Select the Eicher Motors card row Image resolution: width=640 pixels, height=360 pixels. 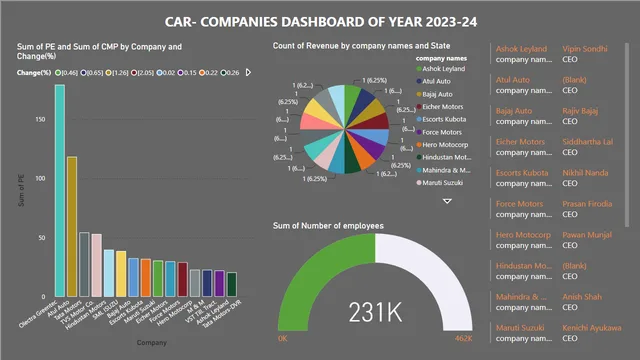pyautogui.click(x=555, y=147)
